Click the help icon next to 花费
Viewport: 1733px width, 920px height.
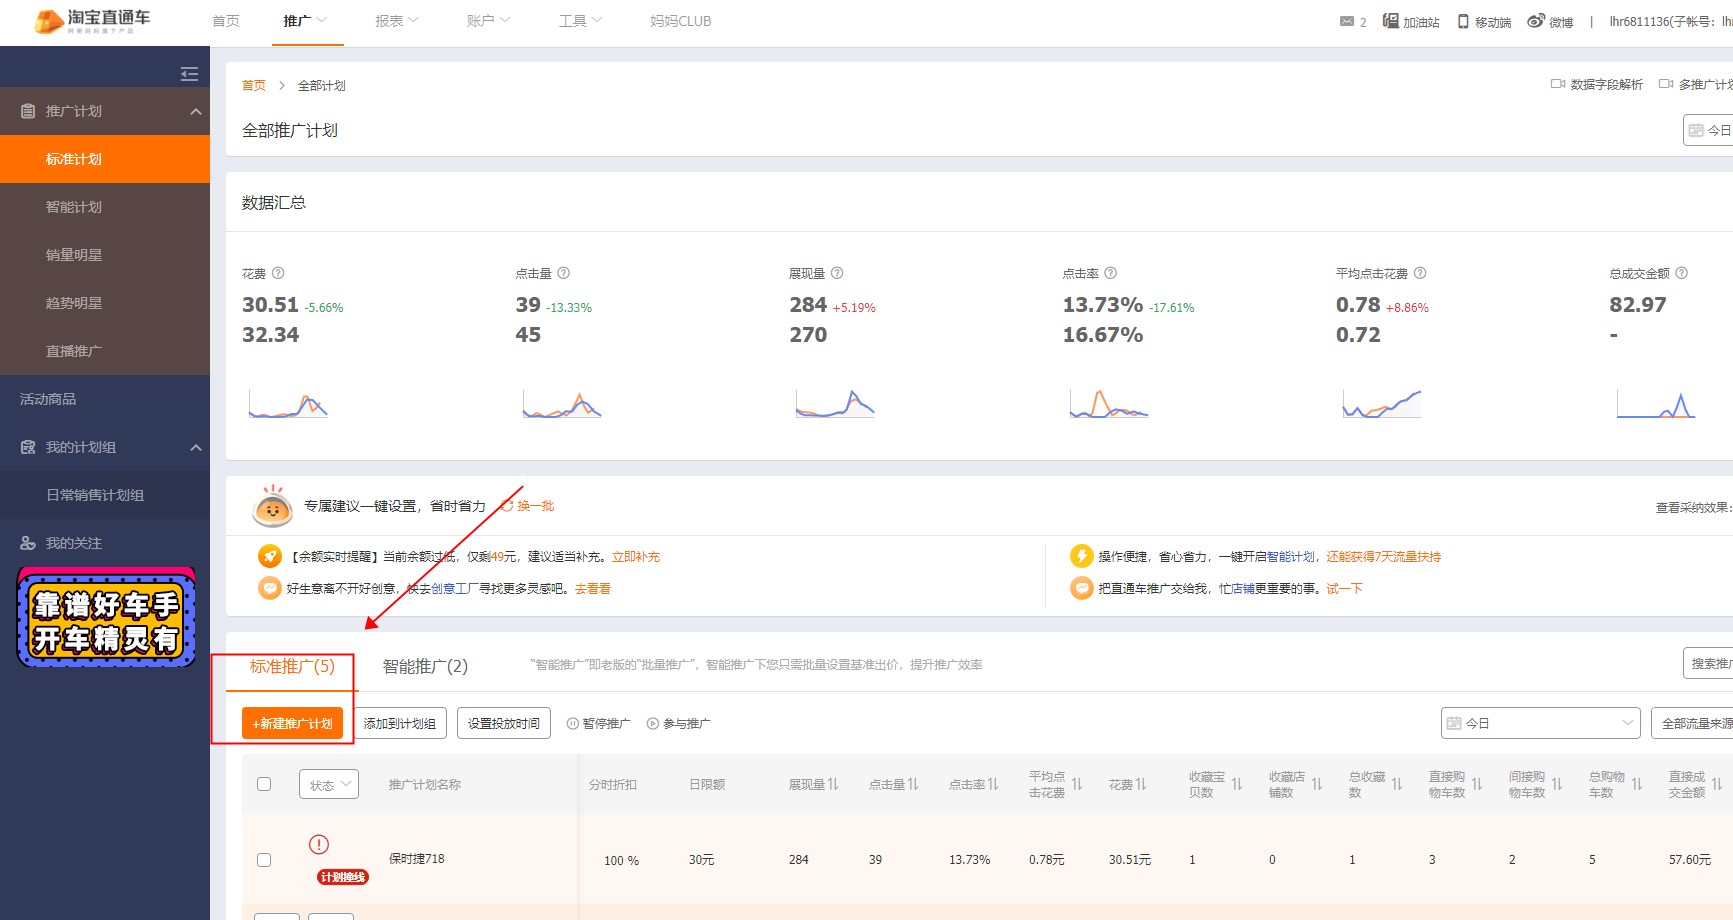(x=278, y=273)
